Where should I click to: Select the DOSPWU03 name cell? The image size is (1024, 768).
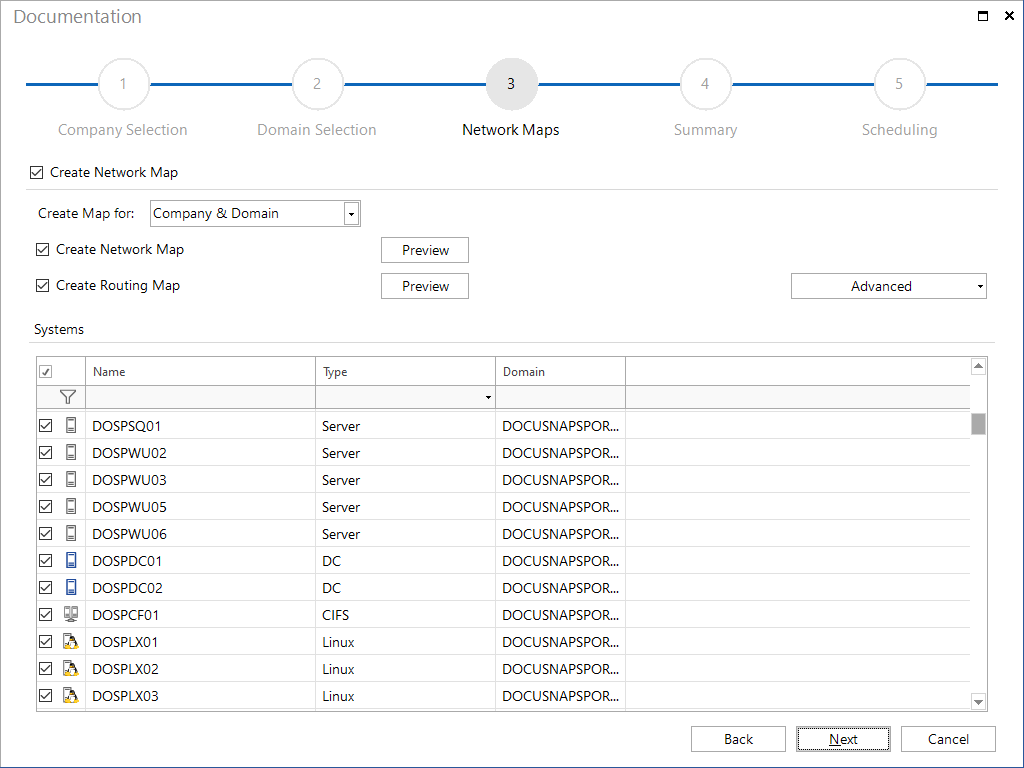point(200,479)
